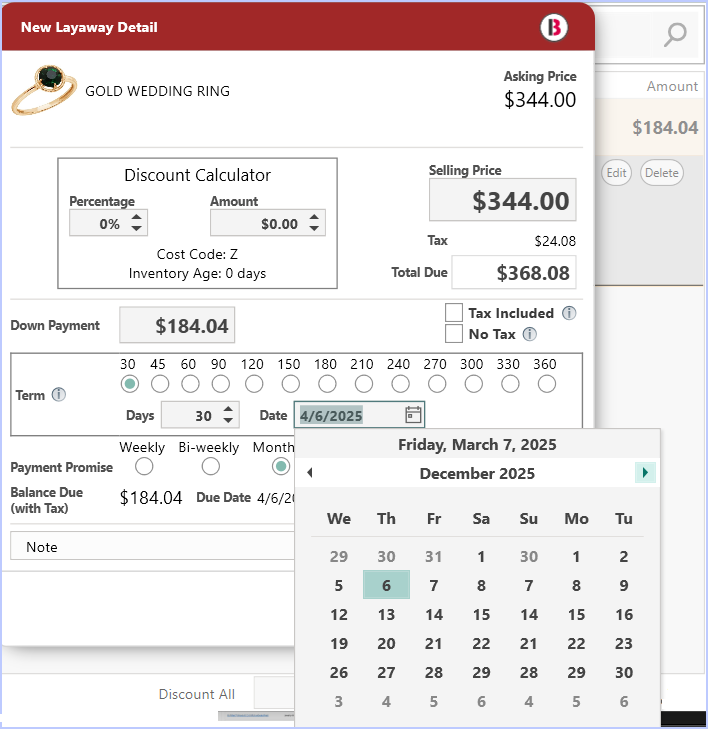Click the Discount All label
Image resolution: width=708 pixels, height=729 pixels.
coord(197,694)
